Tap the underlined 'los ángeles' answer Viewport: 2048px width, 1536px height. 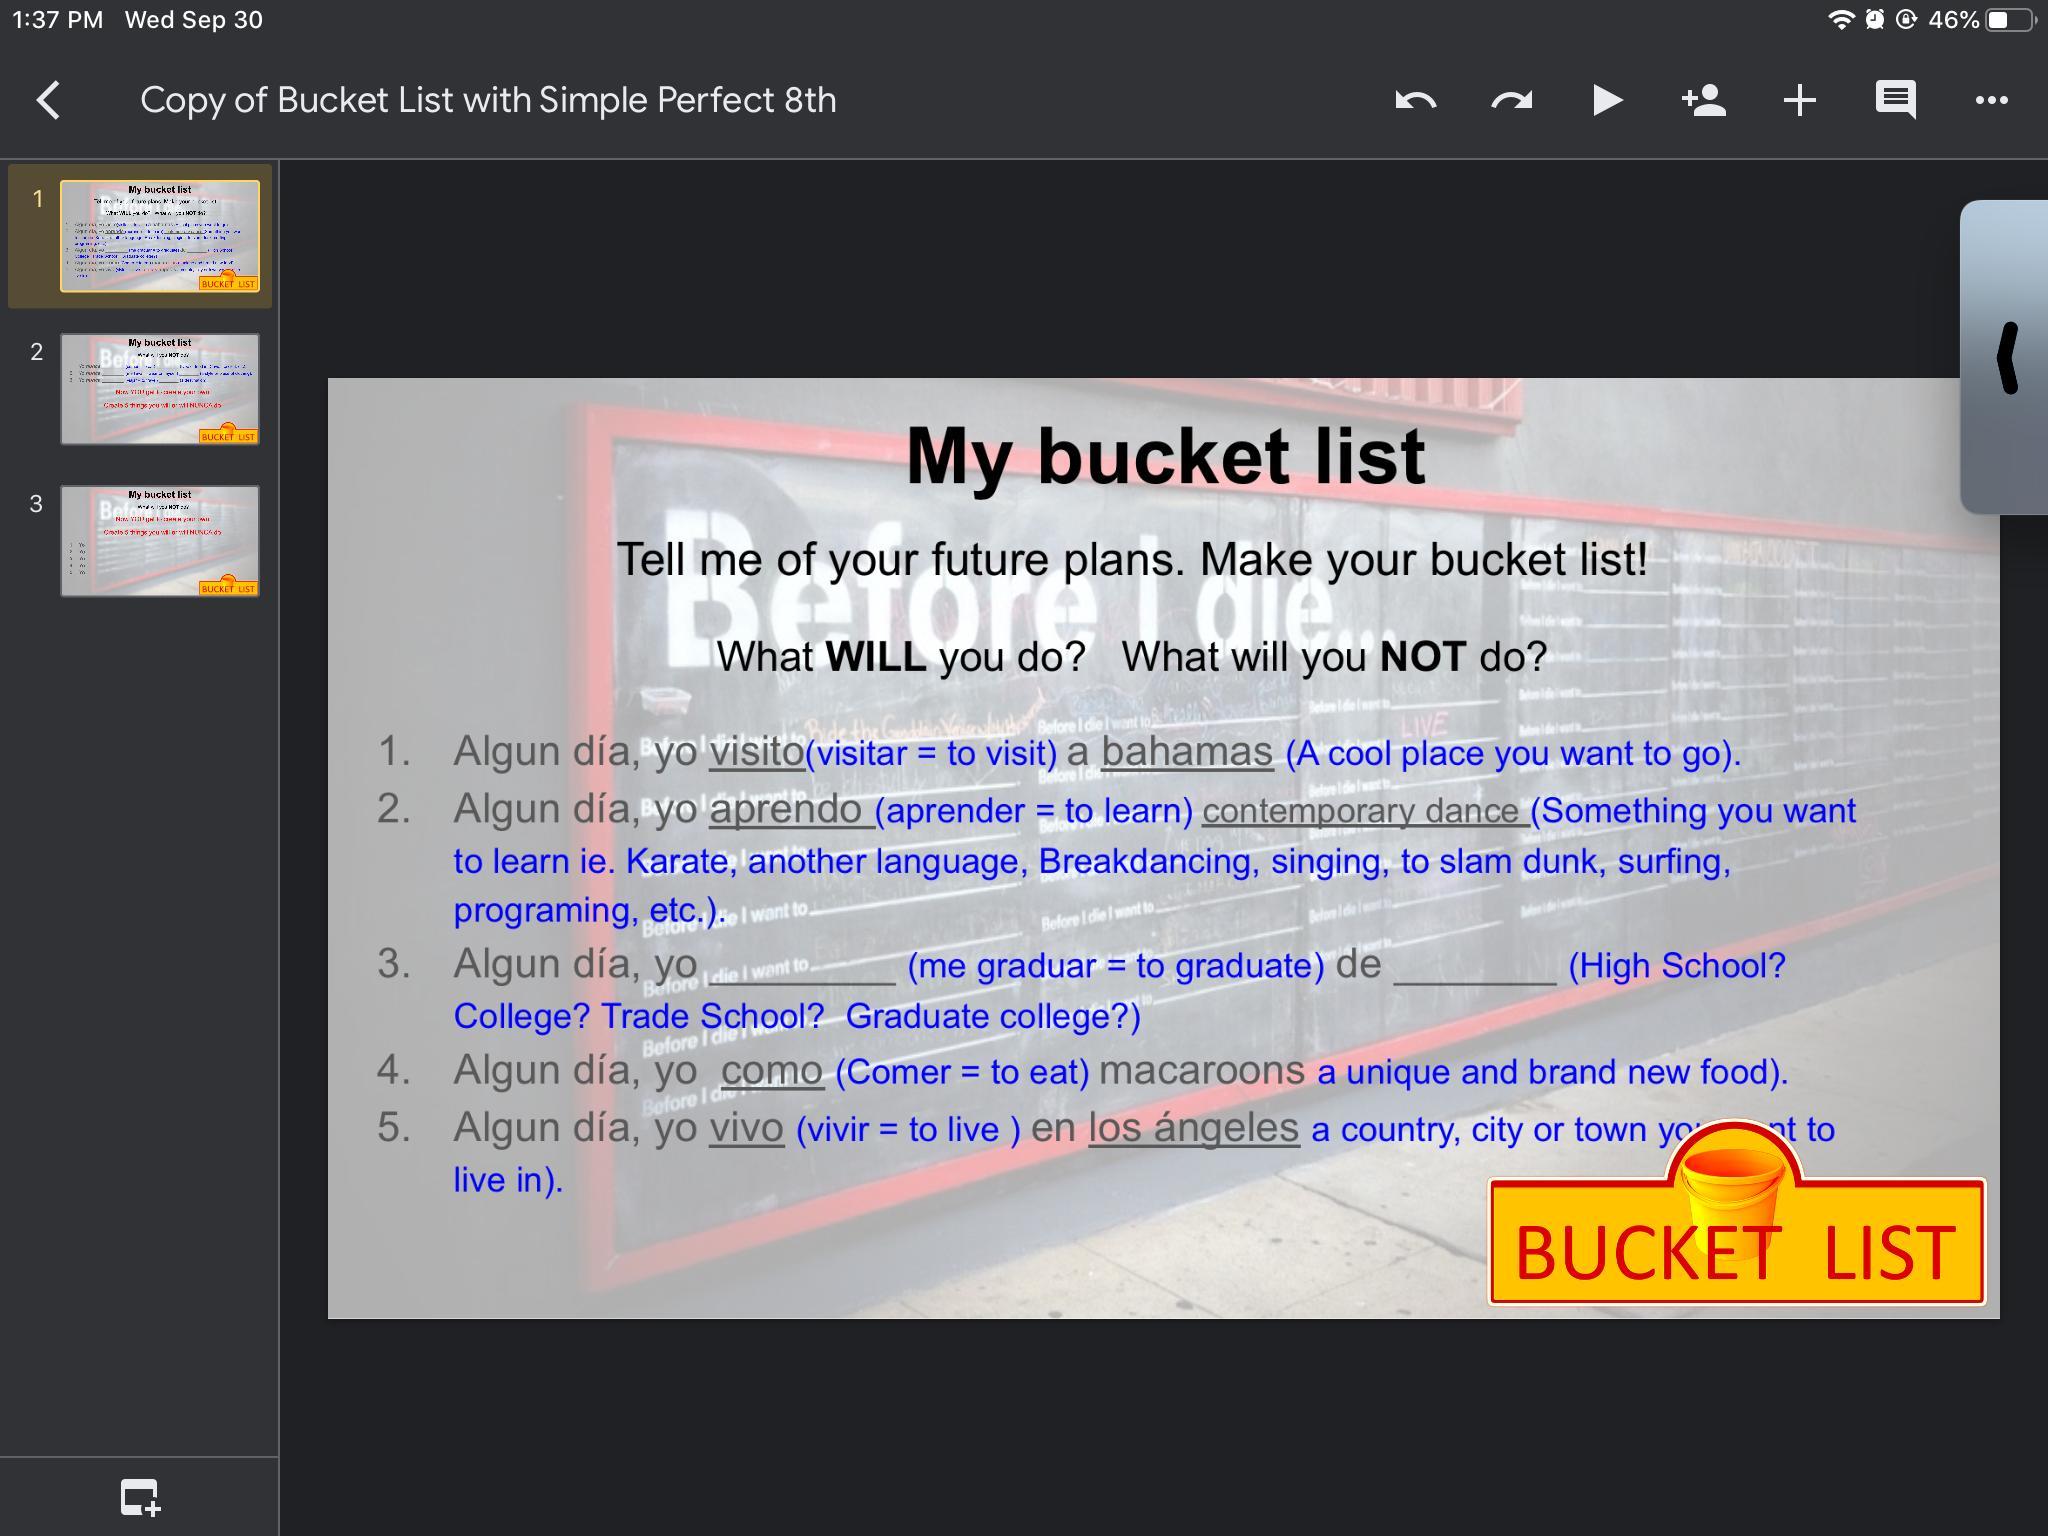[1193, 1128]
